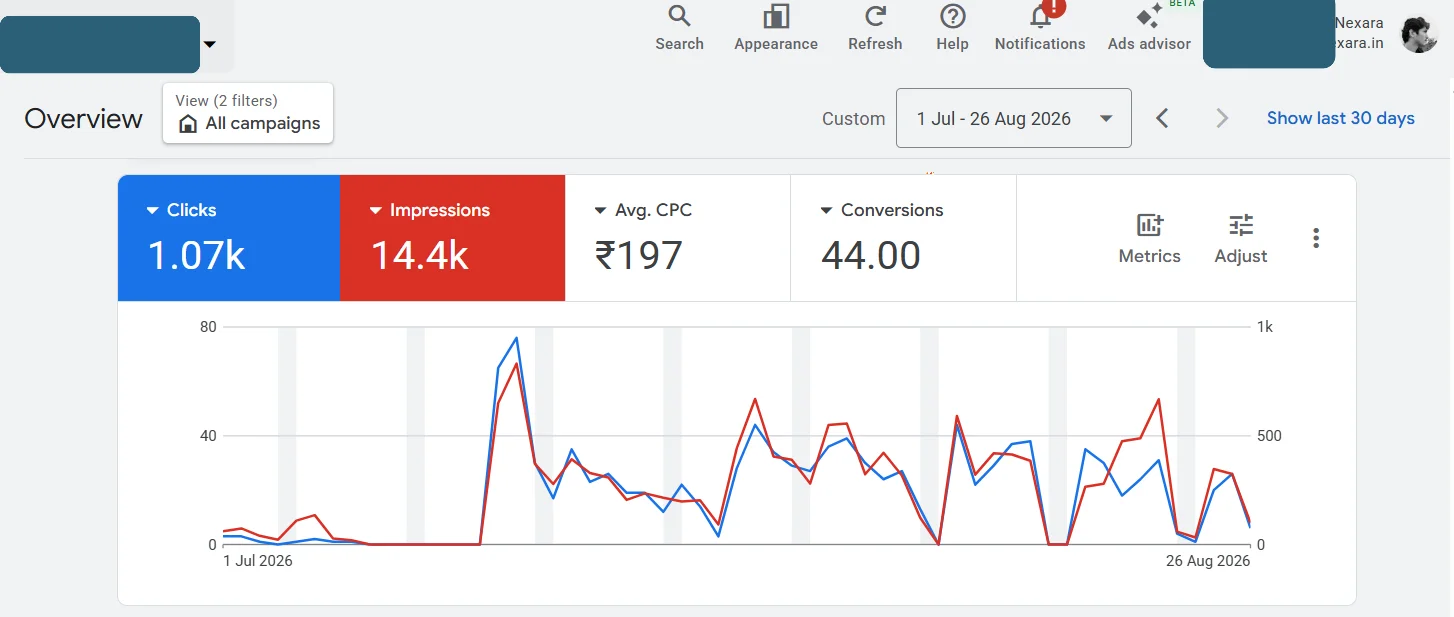Change the Clicks metric dropdown

[153, 211]
